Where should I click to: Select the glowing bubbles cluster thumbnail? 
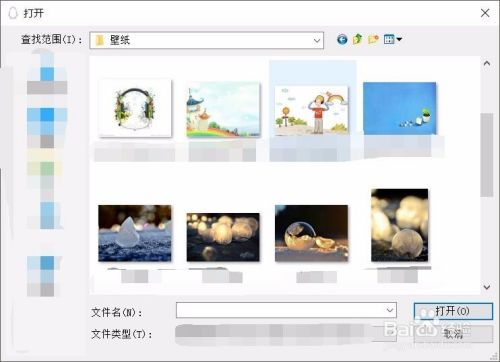coord(223,237)
